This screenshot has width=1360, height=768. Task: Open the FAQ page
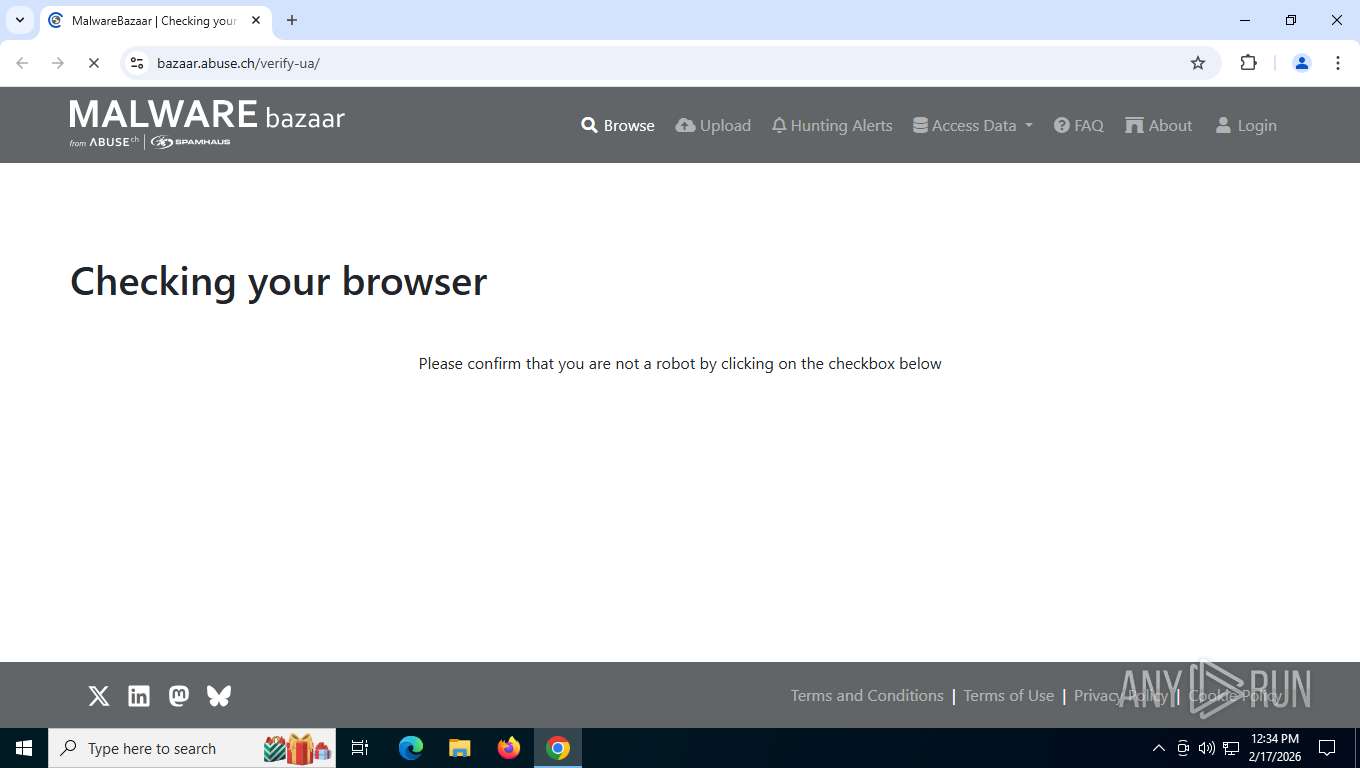click(1079, 125)
